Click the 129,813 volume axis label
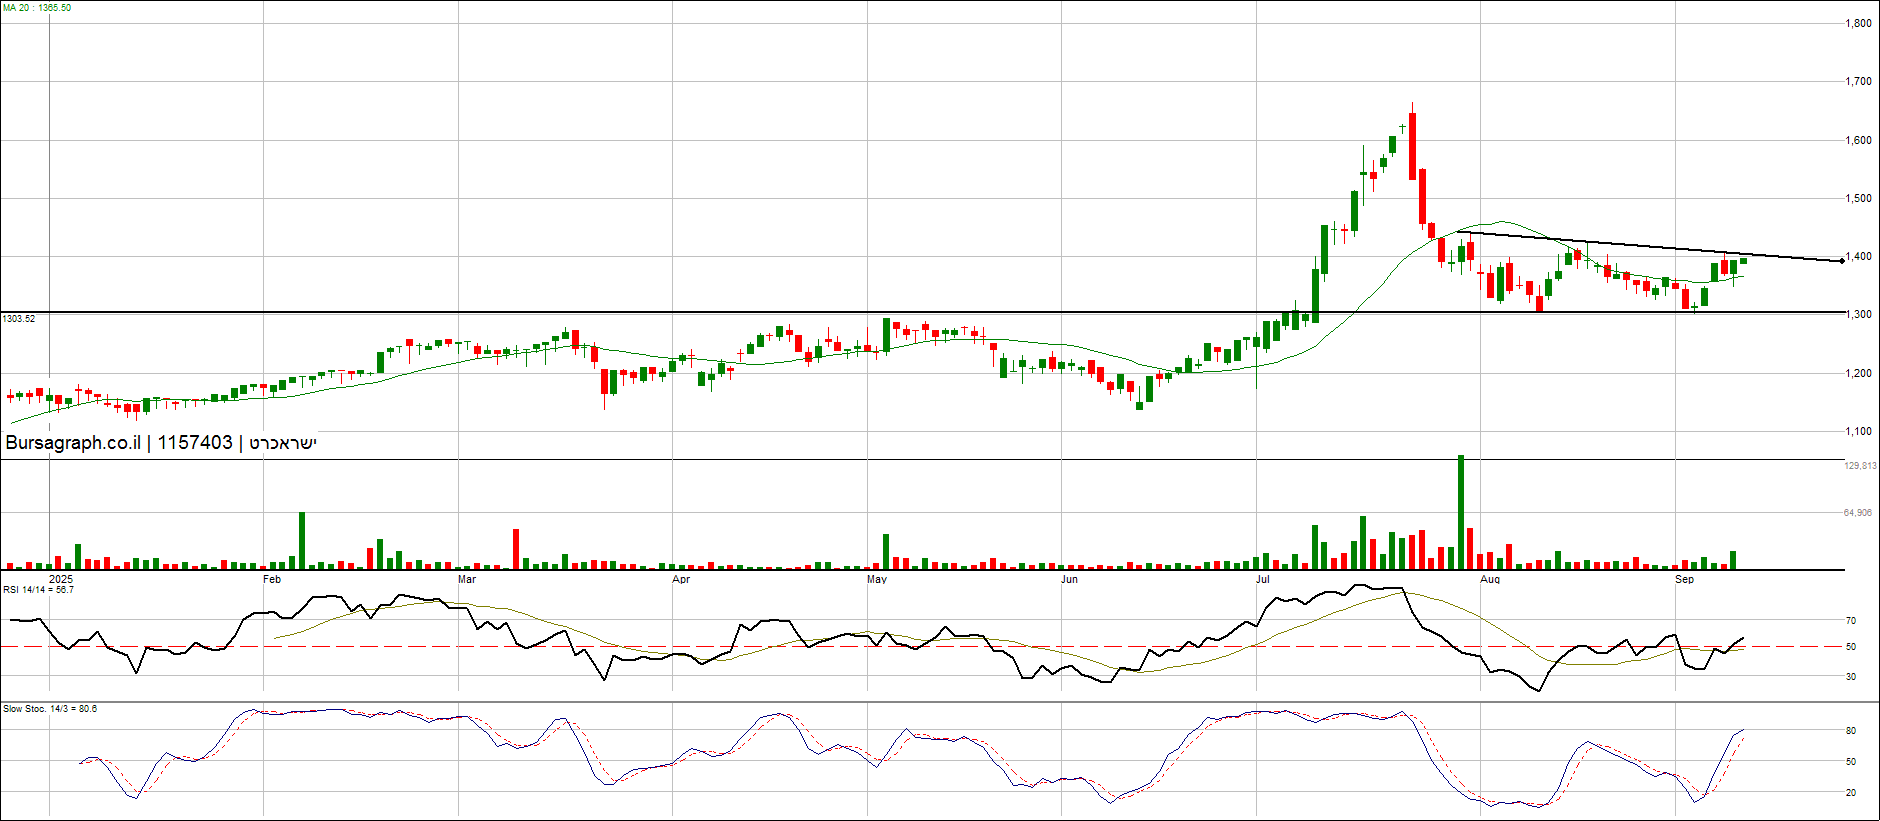This screenshot has height=821, width=1880. pyautogui.click(x=1860, y=466)
